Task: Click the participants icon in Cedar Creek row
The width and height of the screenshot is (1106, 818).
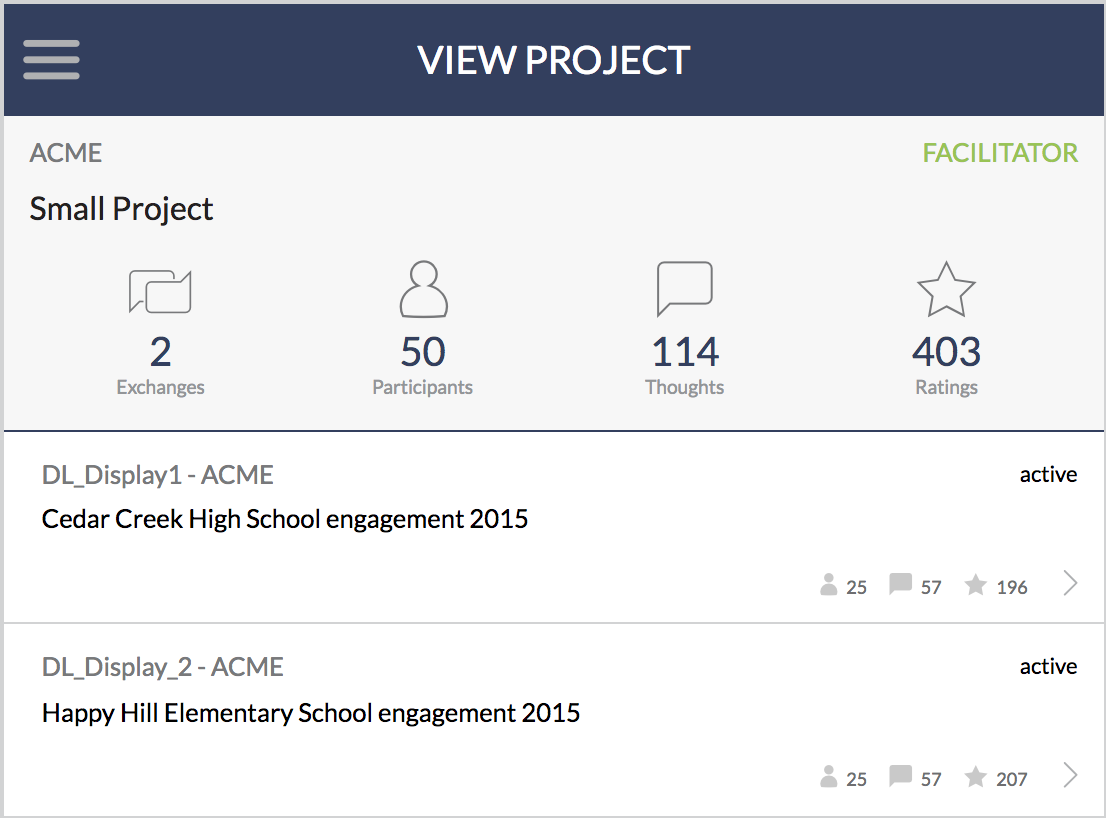Action: point(829,585)
